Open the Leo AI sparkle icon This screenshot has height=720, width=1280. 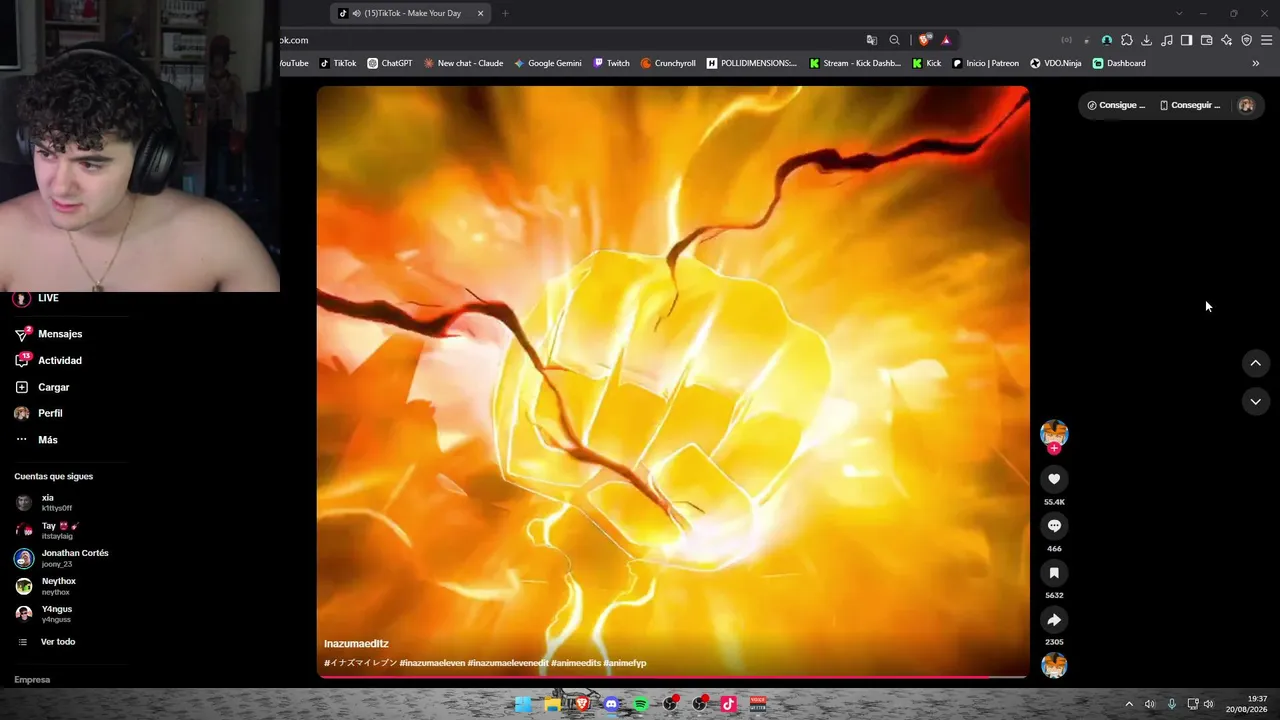pyautogui.click(x=1227, y=40)
